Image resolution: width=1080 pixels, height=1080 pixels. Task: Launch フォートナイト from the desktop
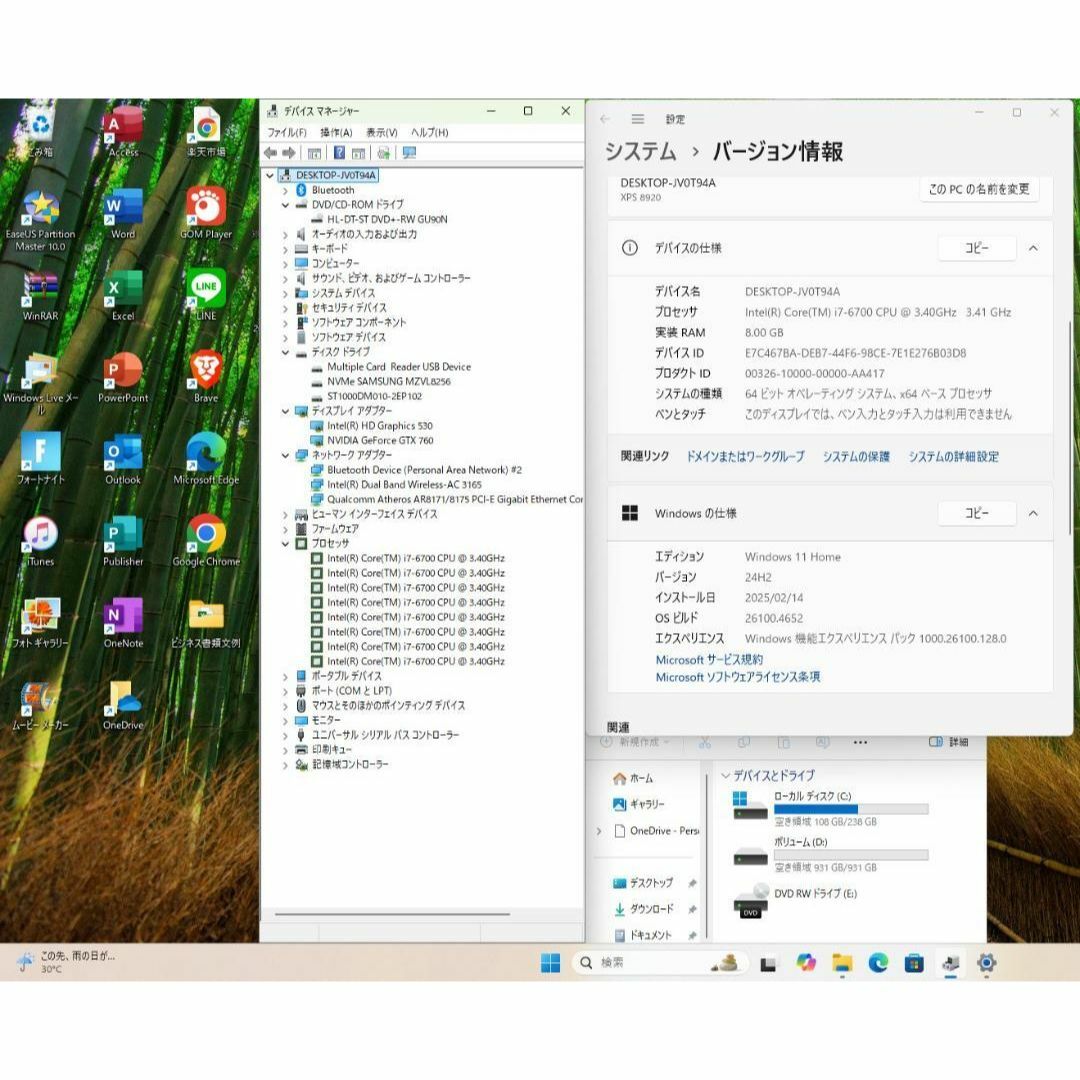point(41,459)
